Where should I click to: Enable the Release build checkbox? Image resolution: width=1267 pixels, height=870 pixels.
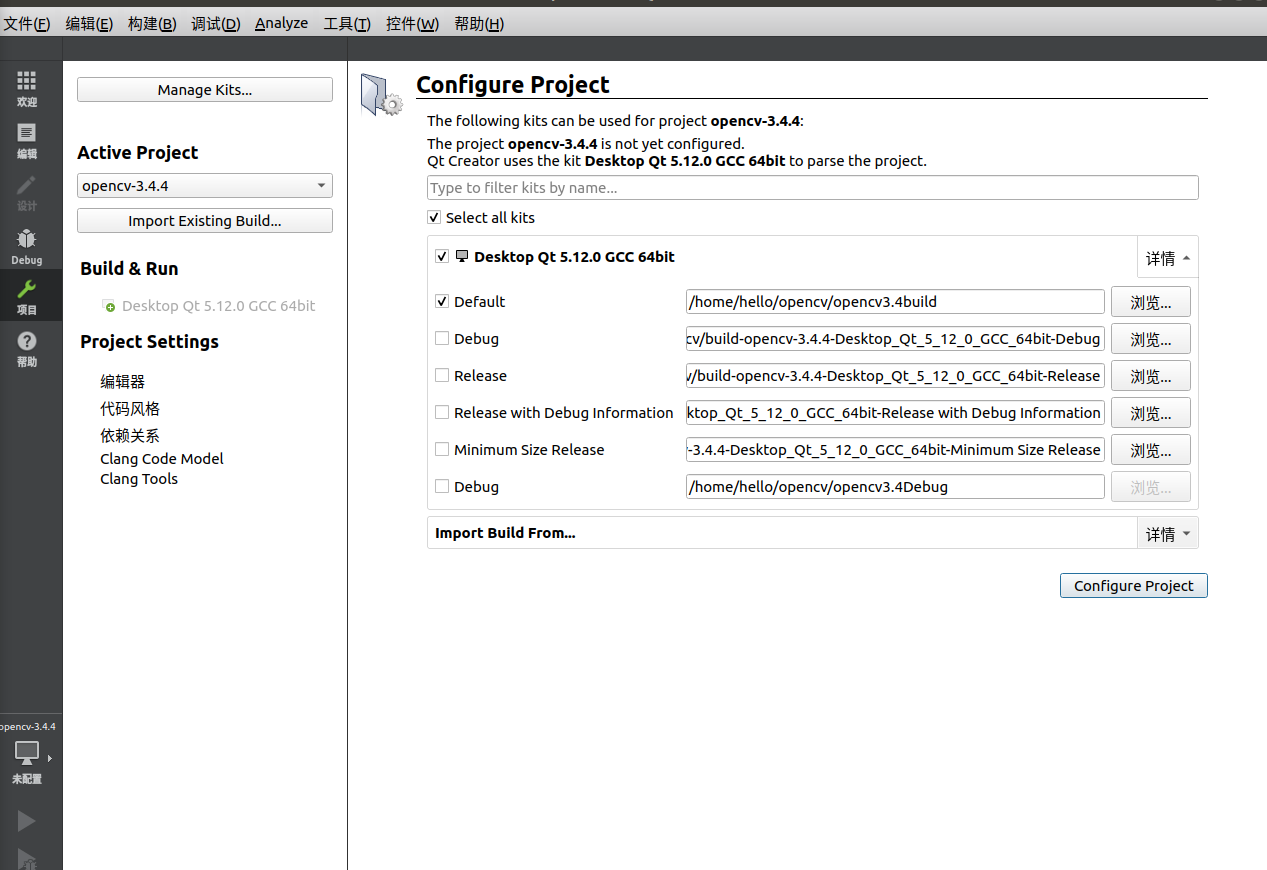click(x=442, y=375)
